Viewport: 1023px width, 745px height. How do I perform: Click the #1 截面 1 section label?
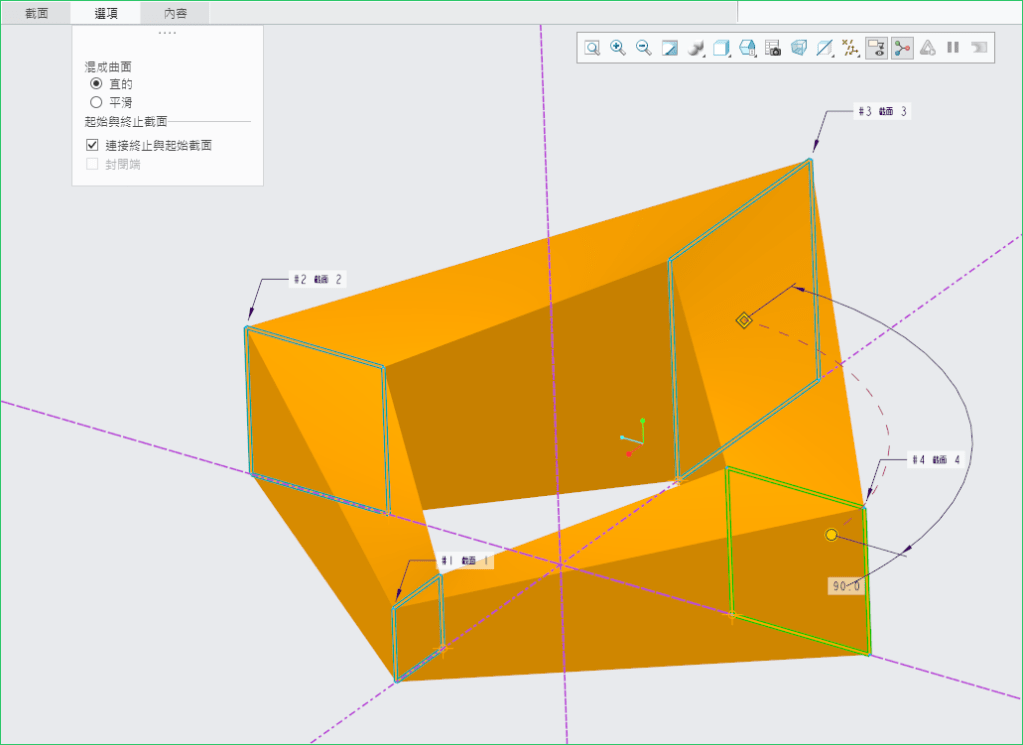[x=464, y=561]
